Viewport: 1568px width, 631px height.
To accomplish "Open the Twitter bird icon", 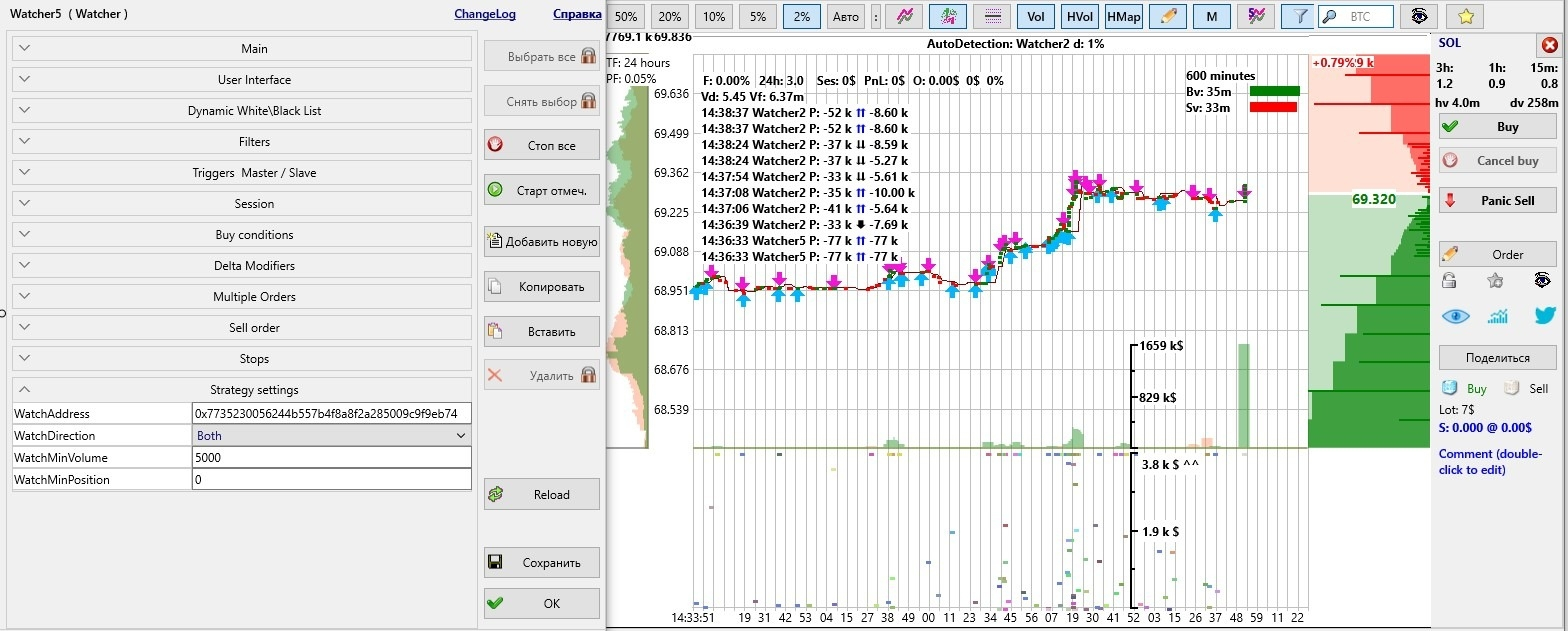I will point(1545,316).
